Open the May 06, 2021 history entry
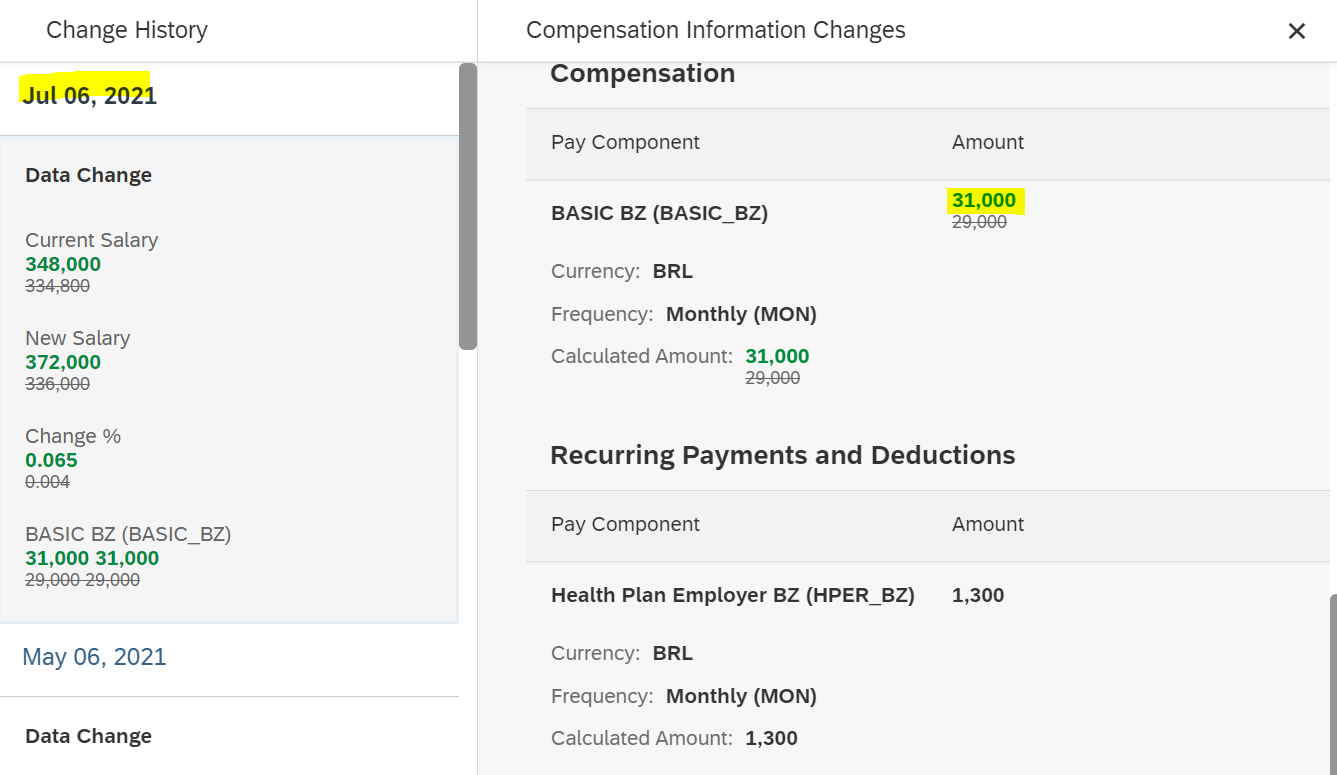Image resolution: width=1337 pixels, height=775 pixels. (94, 657)
